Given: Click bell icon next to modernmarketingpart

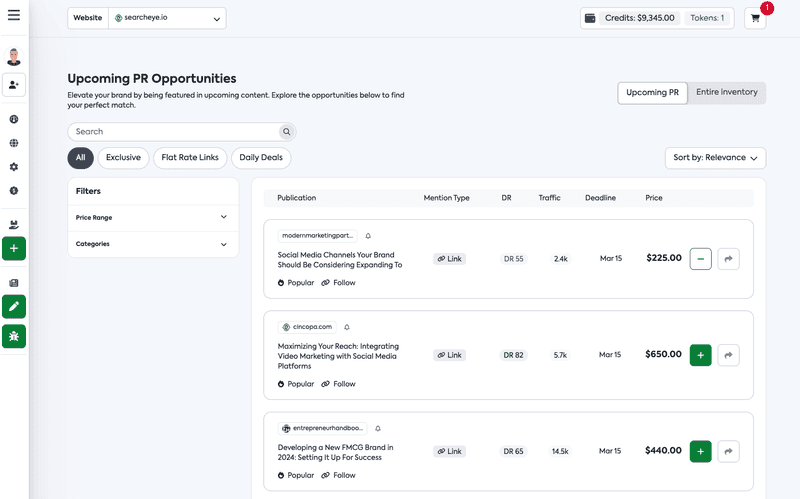Looking at the screenshot, I should 368,236.
